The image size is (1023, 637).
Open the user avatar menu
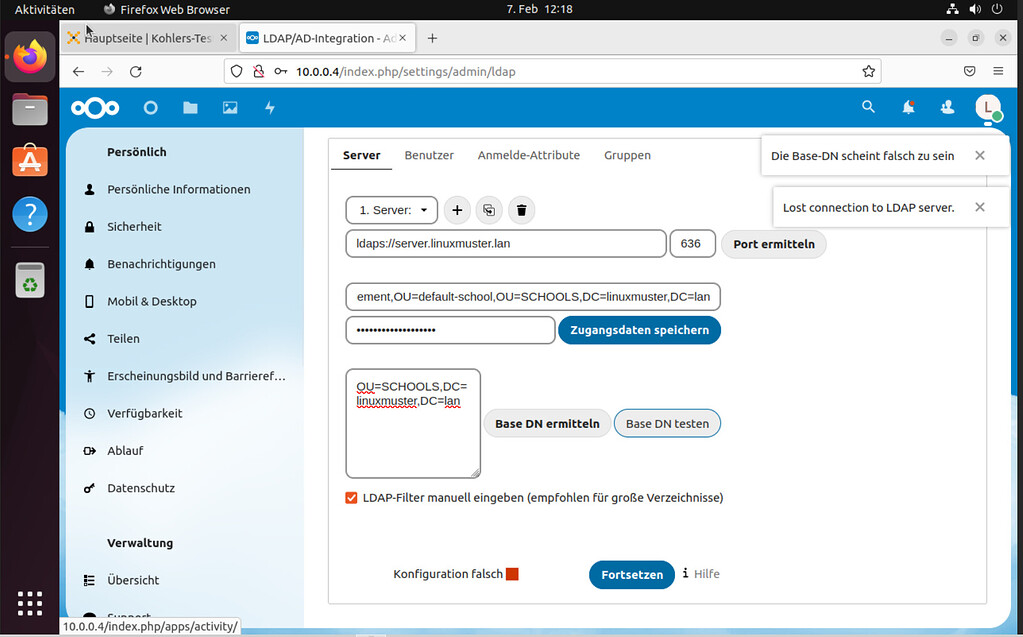click(x=987, y=107)
